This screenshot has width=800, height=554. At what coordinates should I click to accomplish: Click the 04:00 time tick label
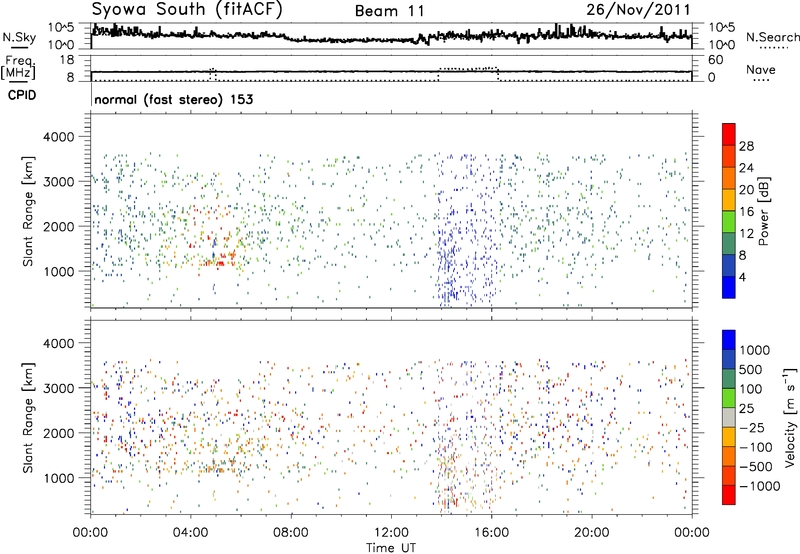coord(190,533)
